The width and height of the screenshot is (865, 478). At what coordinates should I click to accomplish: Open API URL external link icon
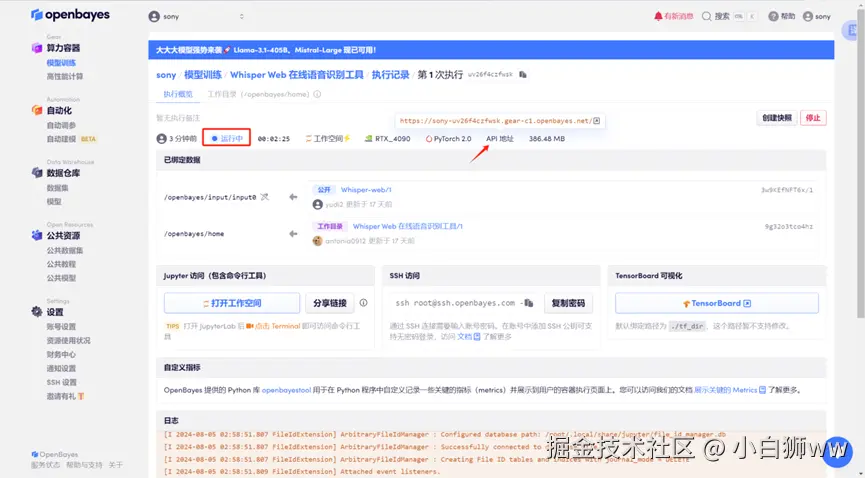pyautogui.click(x=596, y=121)
